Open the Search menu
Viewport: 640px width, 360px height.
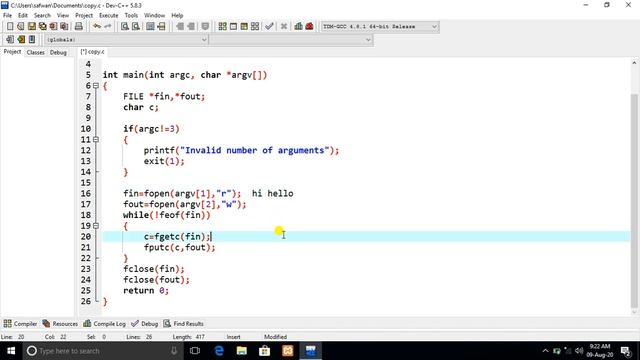coord(42,16)
